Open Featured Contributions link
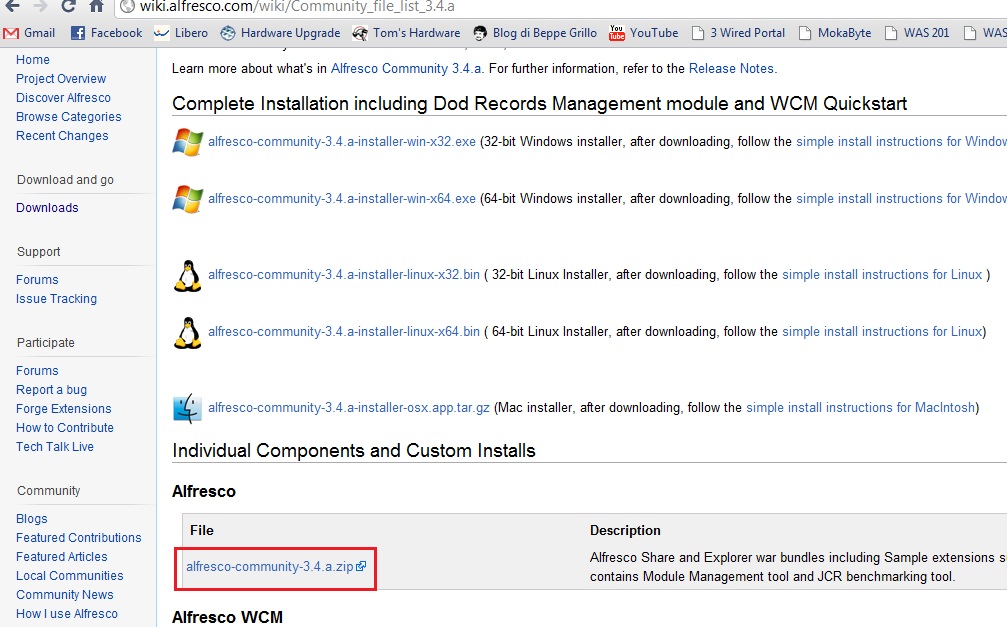The image size is (1007, 627). tap(79, 538)
